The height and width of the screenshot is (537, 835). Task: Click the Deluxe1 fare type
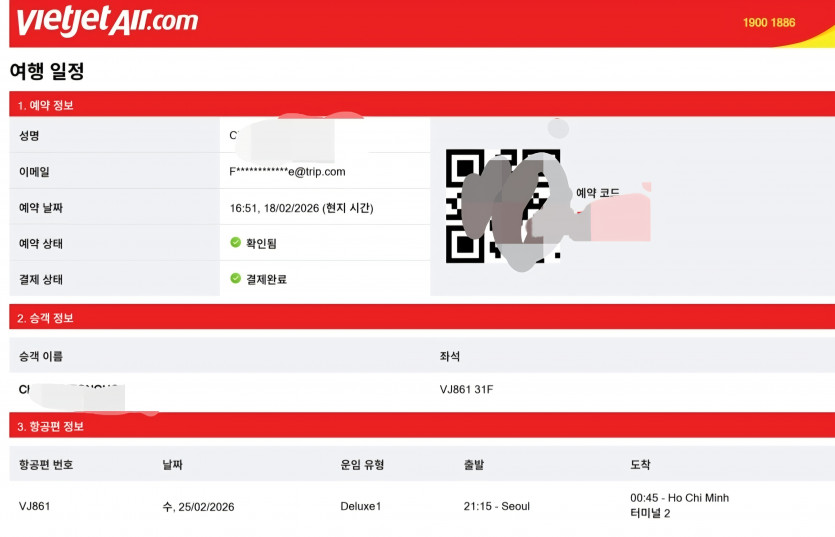coord(361,506)
